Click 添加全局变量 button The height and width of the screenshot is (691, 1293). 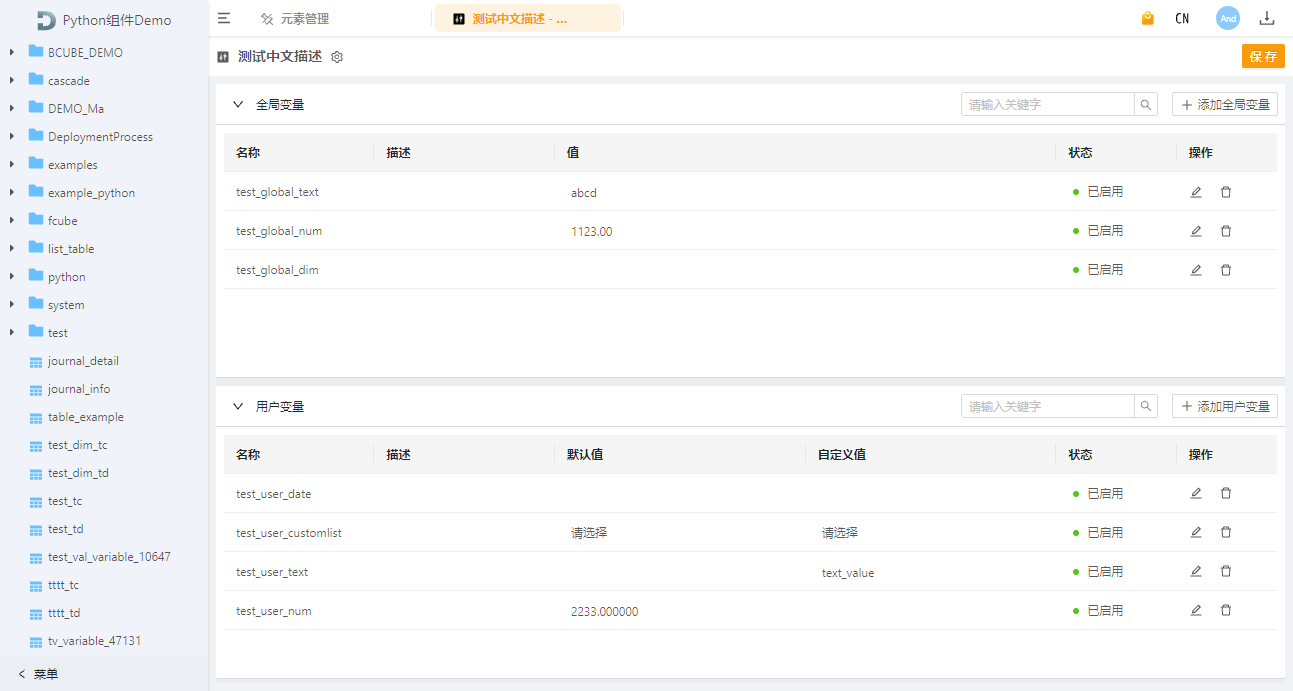(x=1224, y=104)
